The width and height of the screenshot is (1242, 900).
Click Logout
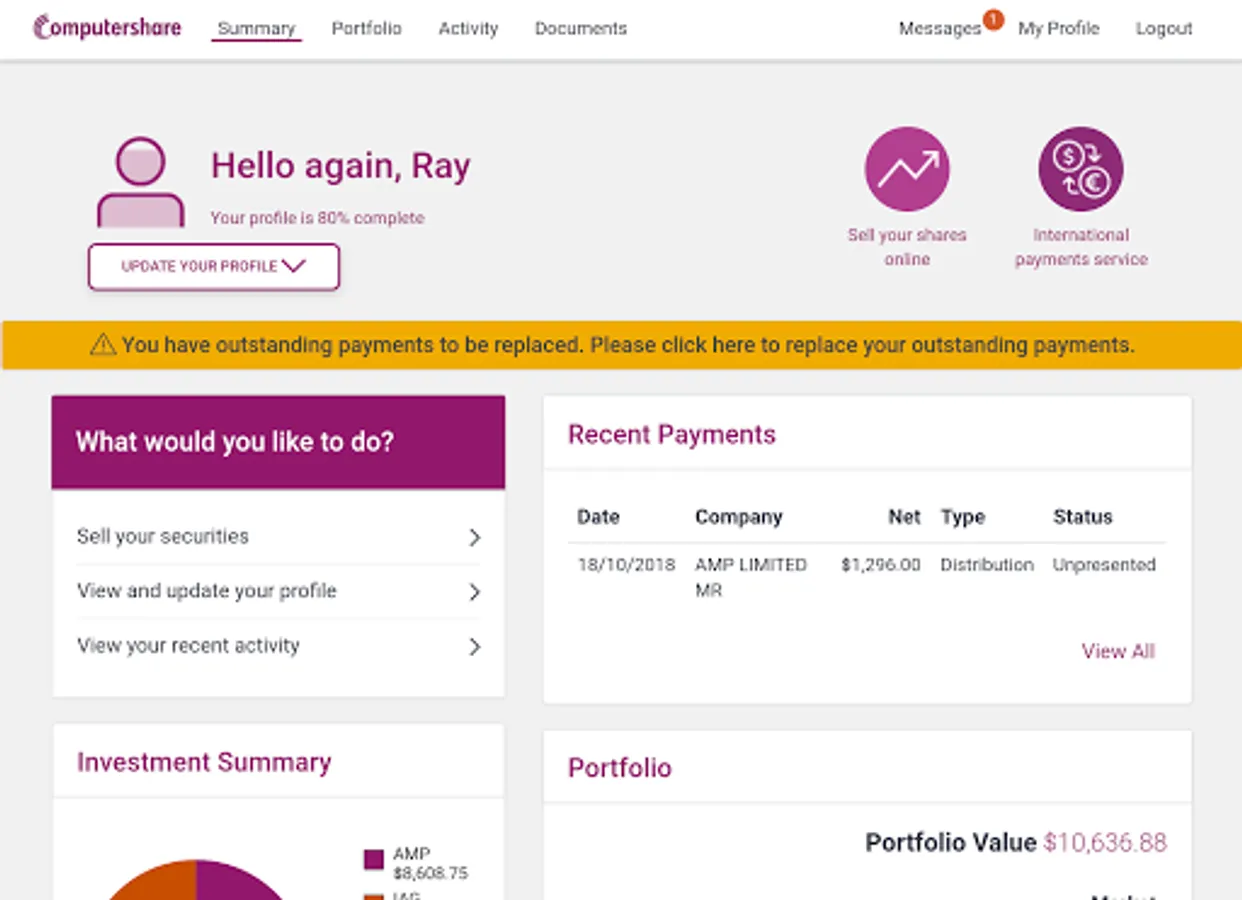(x=1163, y=29)
